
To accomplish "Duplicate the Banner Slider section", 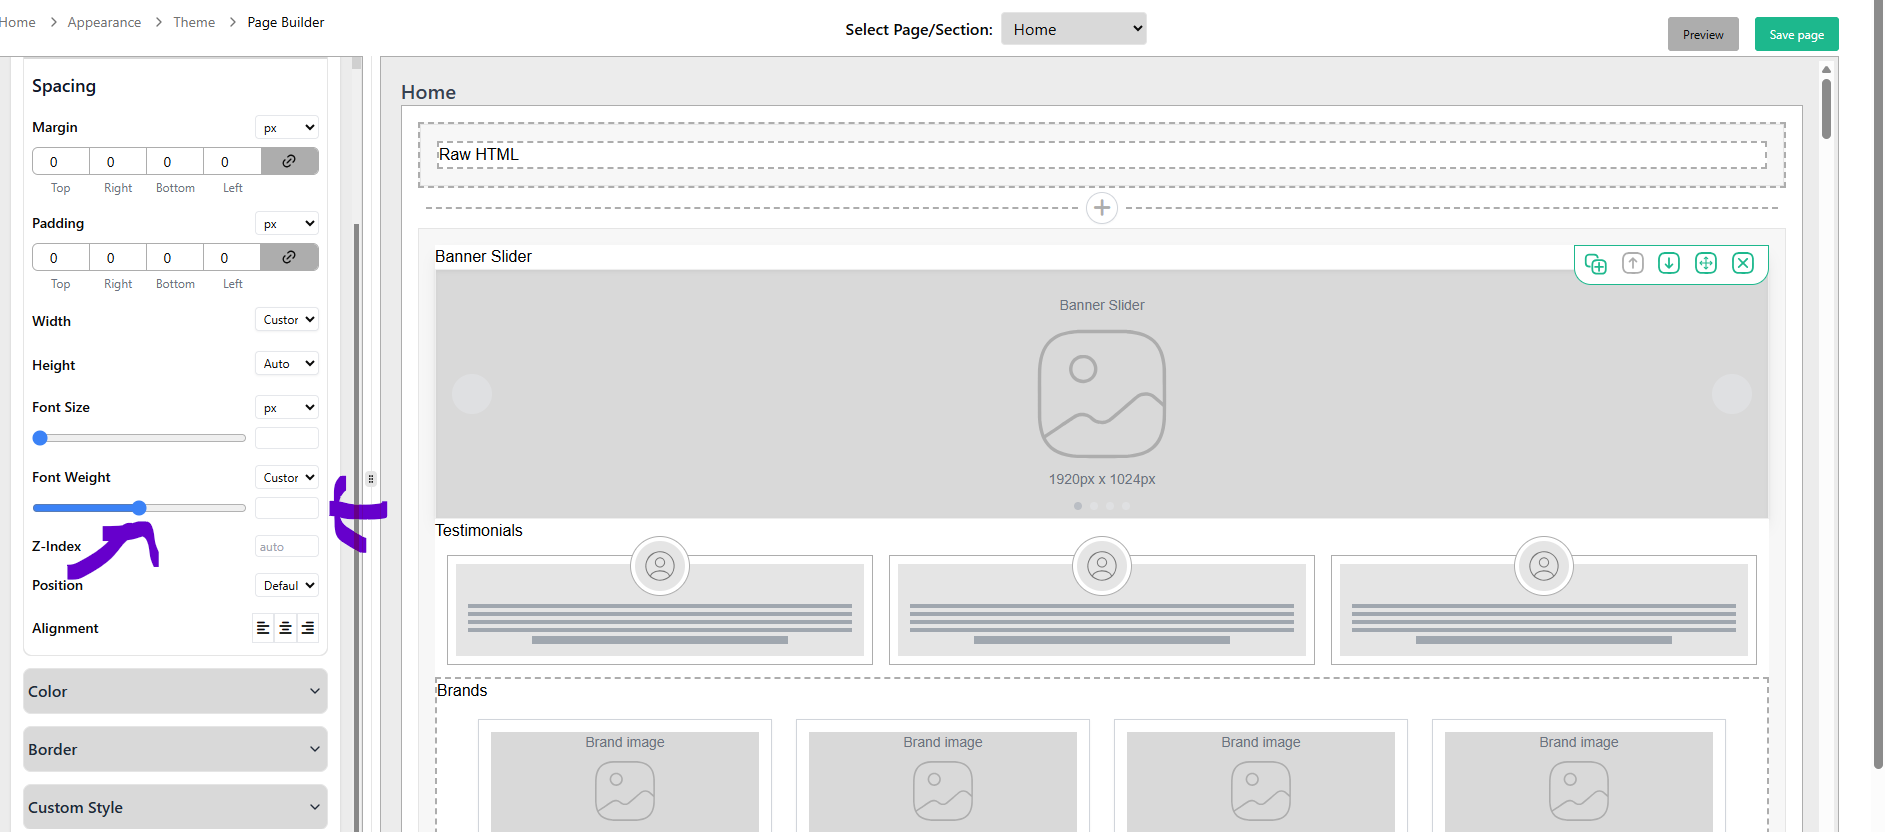I will (x=1596, y=264).
